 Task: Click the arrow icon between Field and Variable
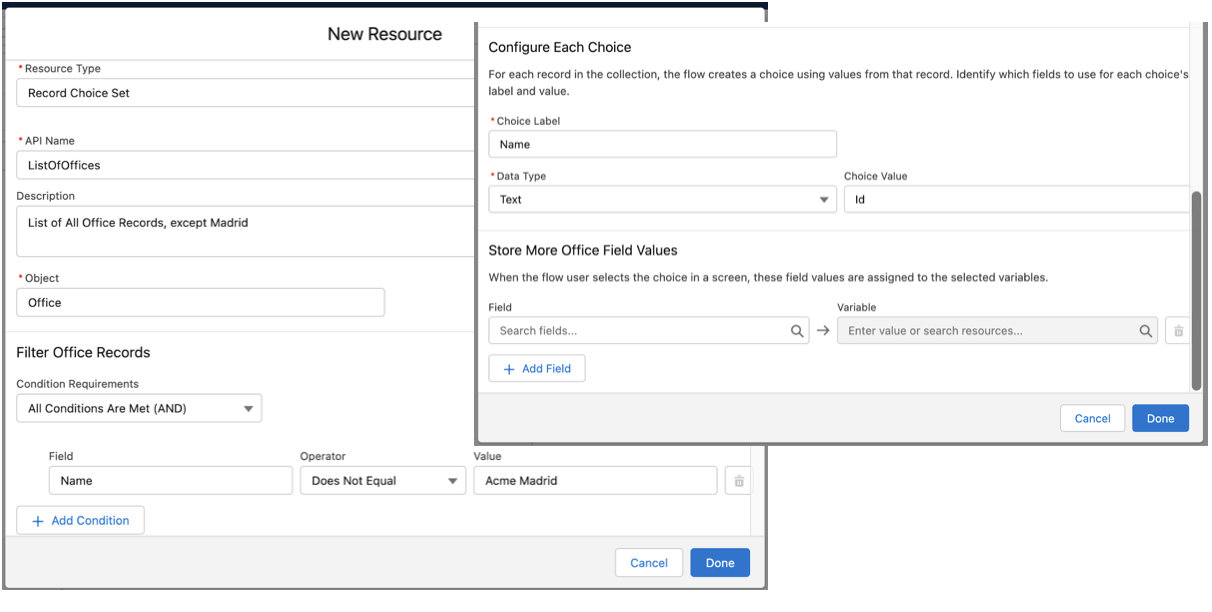pos(822,330)
